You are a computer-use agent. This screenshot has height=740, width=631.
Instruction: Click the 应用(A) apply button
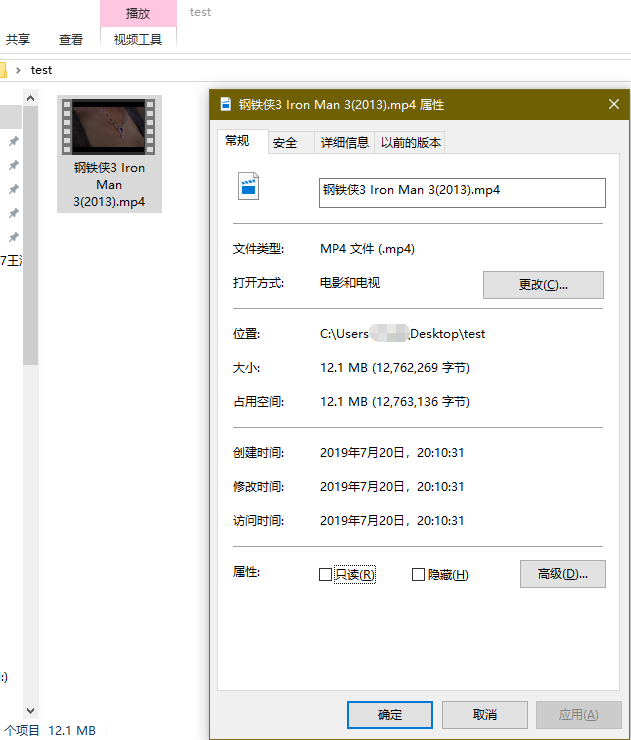579,715
